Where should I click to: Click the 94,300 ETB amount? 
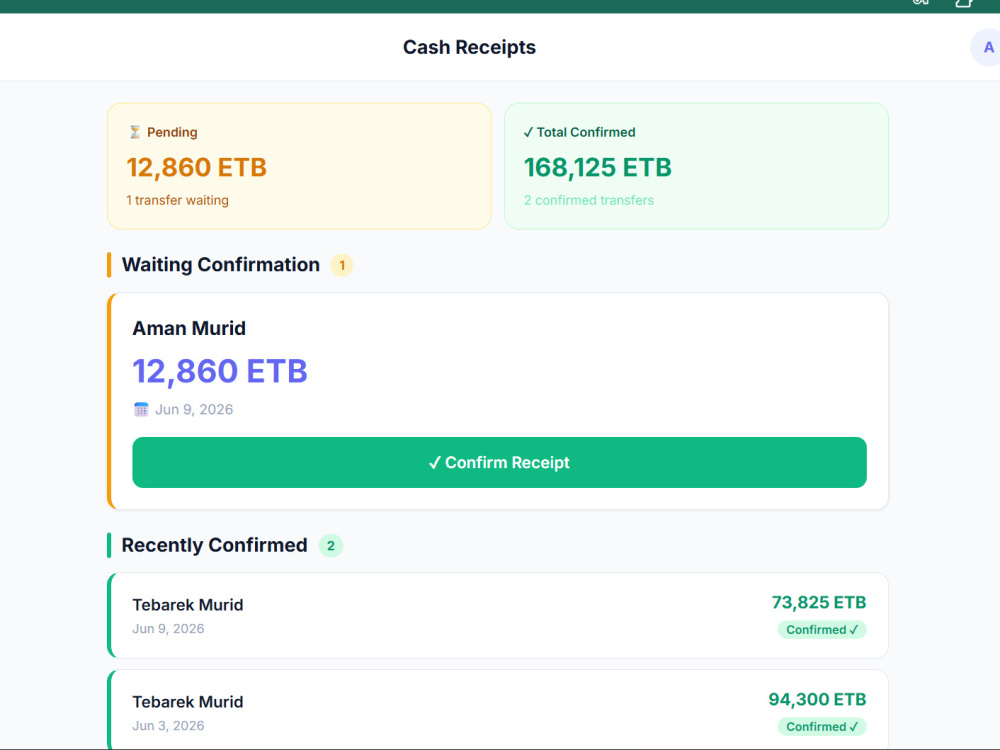(x=817, y=700)
